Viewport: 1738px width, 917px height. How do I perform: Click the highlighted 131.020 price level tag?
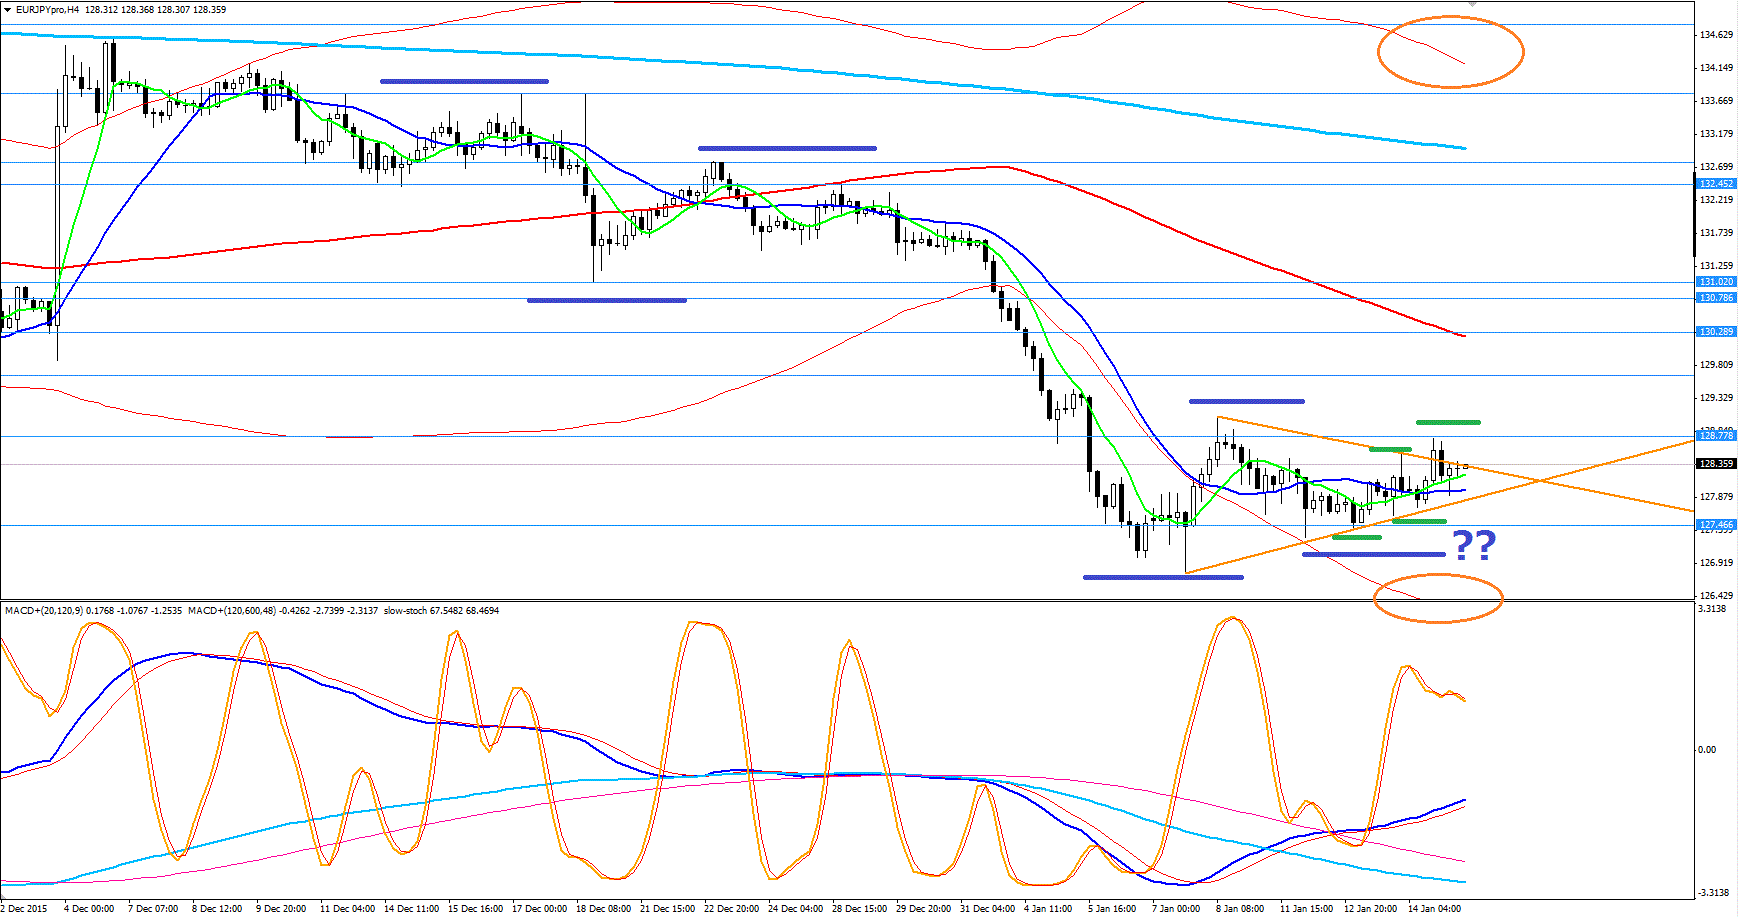point(1716,282)
